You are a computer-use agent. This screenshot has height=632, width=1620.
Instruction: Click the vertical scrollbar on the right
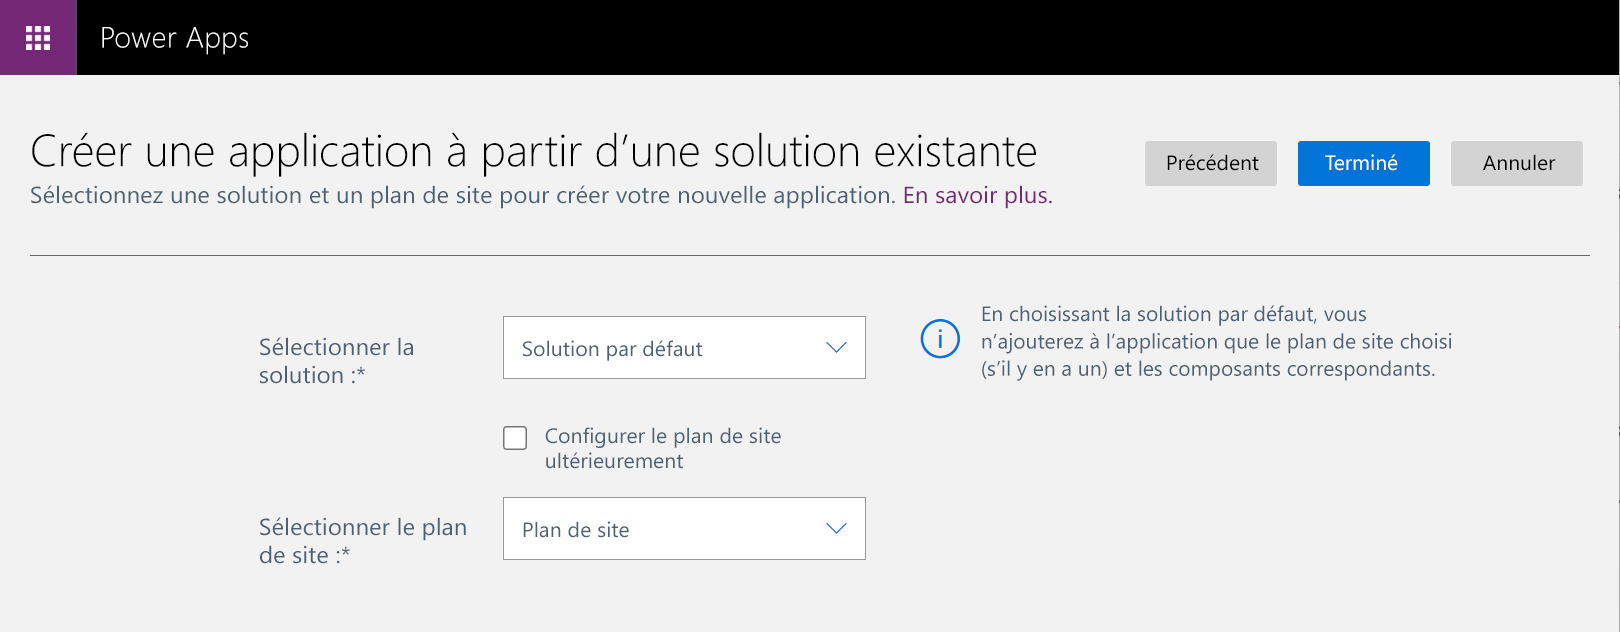1613,300
